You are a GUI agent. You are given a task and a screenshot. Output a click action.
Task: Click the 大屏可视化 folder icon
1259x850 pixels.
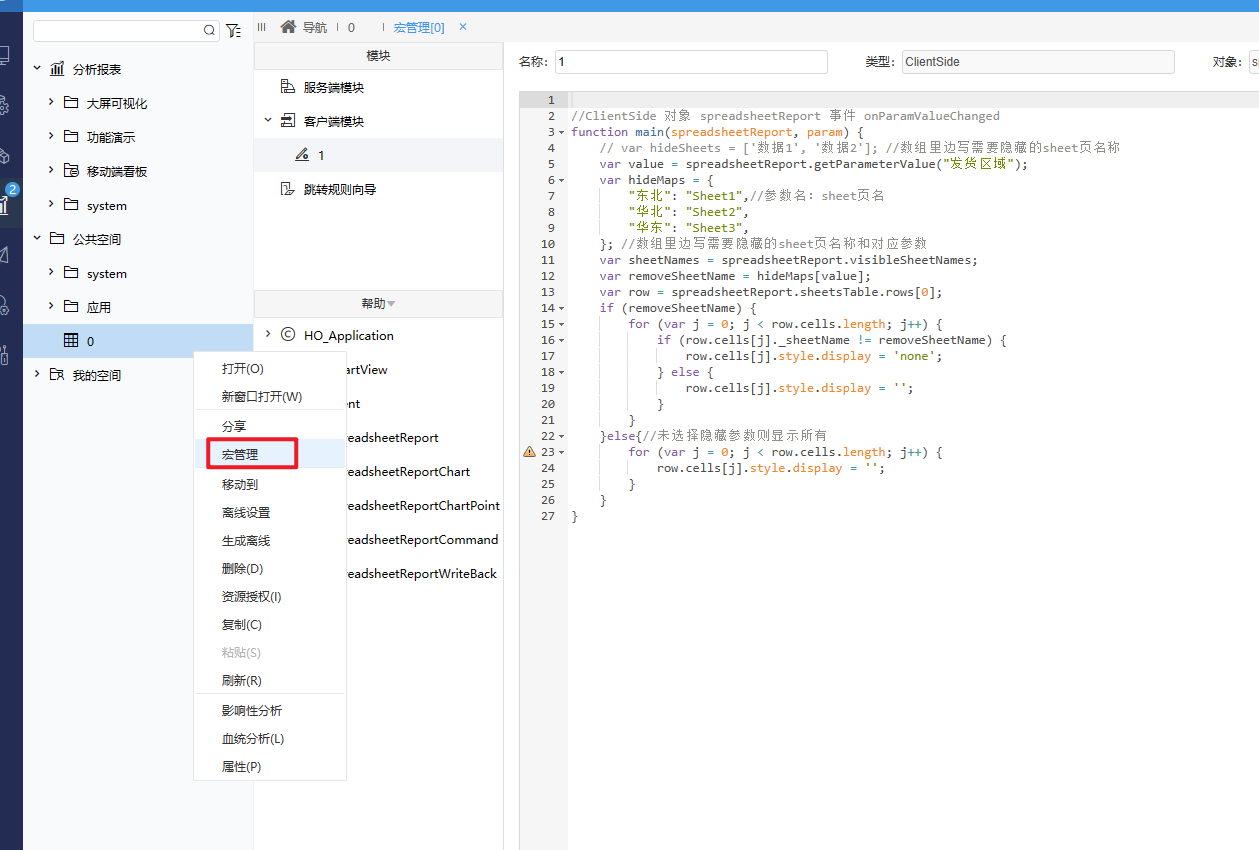point(71,103)
